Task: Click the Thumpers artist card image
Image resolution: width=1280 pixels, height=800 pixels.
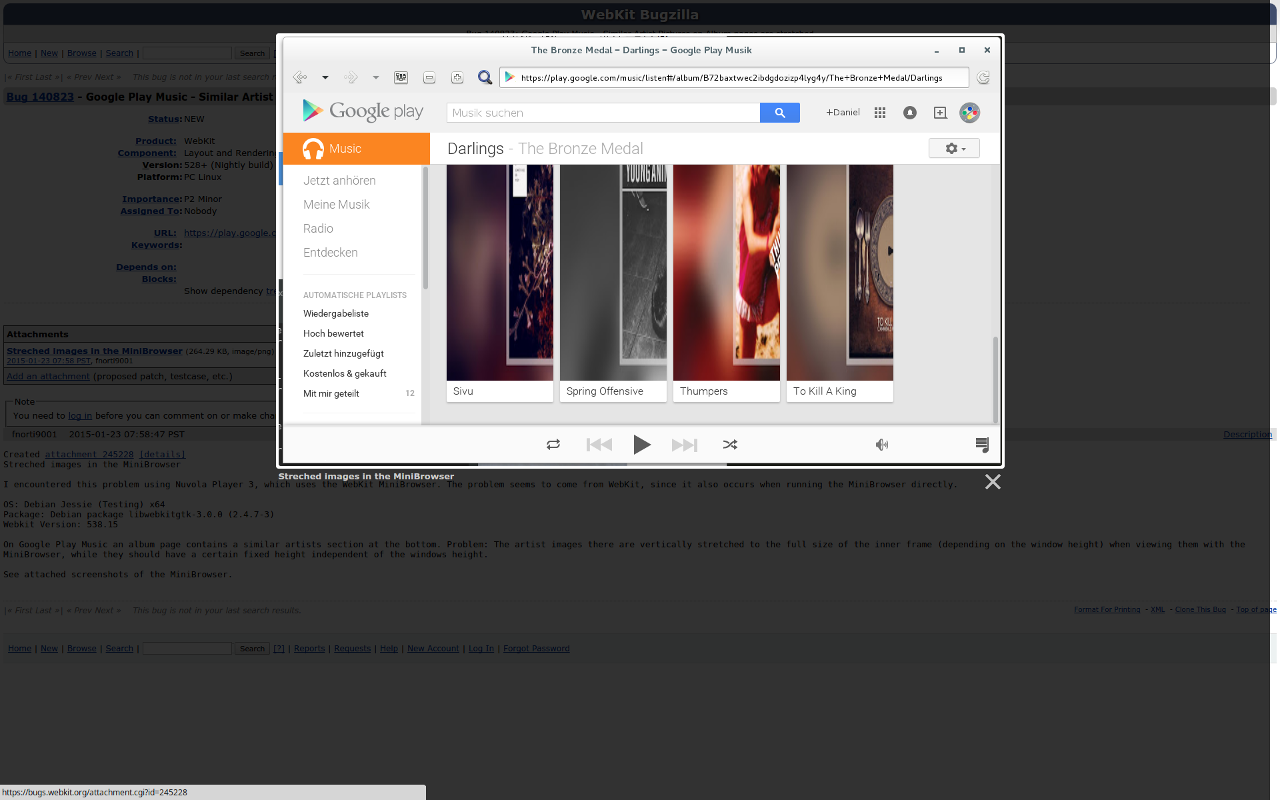Action: click(726, 272)
